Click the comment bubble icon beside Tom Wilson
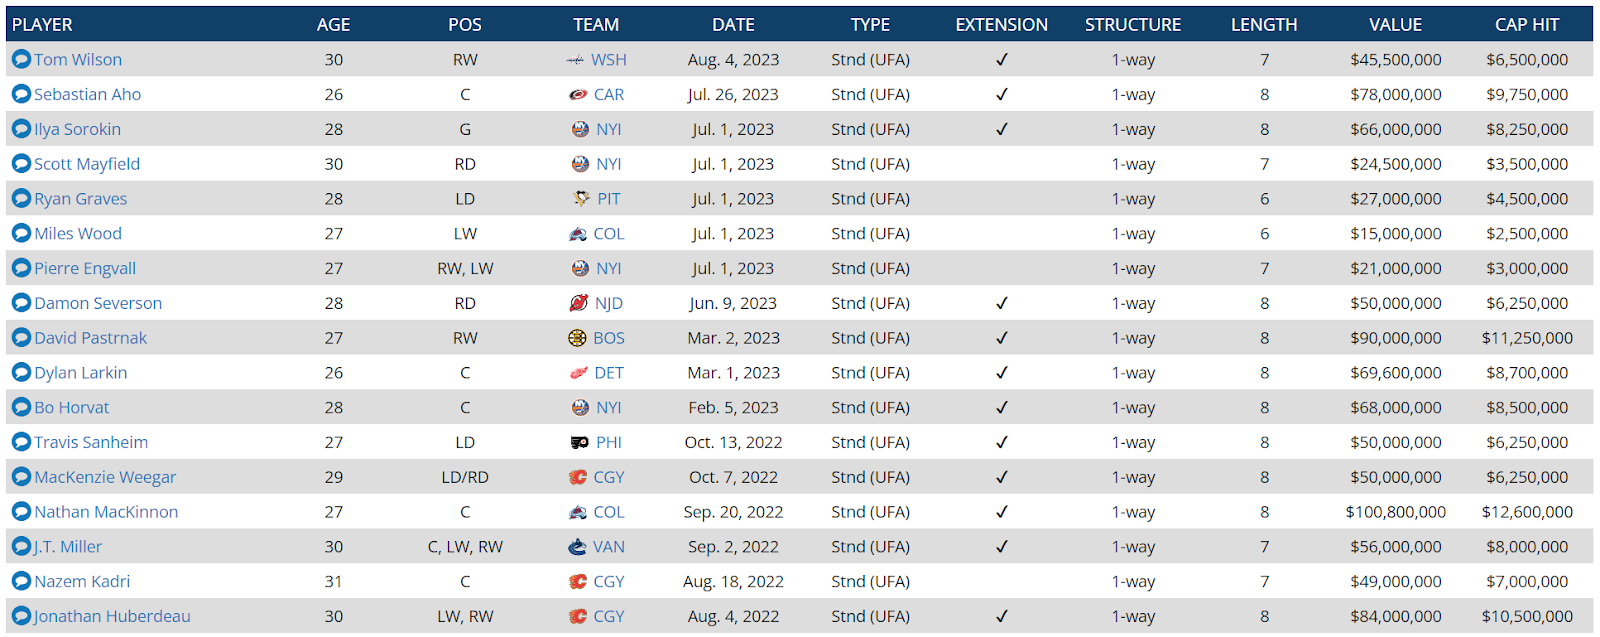1600x637 pixels. tap(21, 59)
